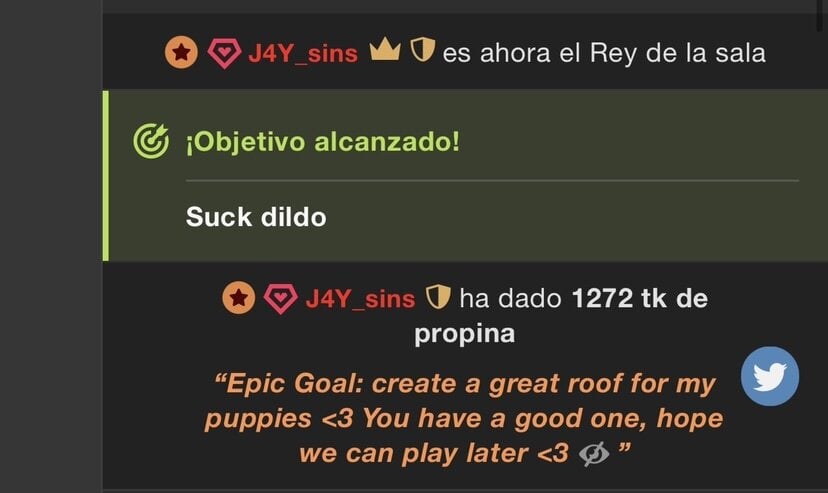
Task: Click the shield icon before 'ha dado'
Action: (438, 297)
